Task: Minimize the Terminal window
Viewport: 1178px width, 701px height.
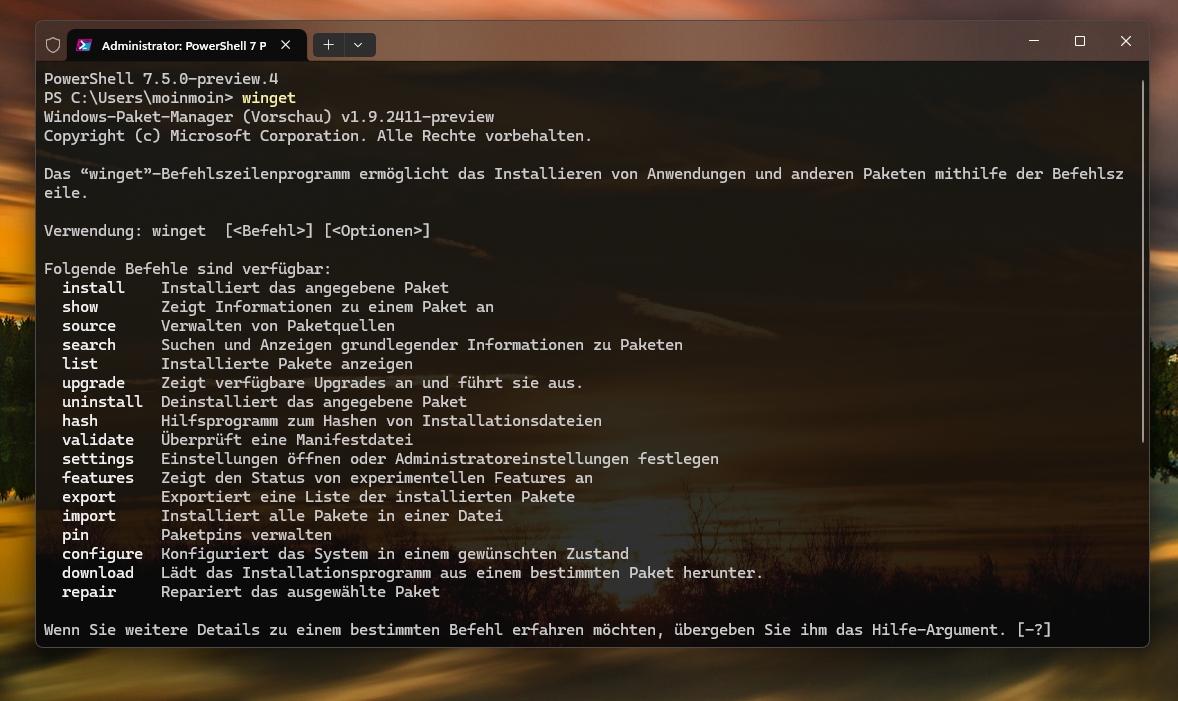Action: point(1034,41)
